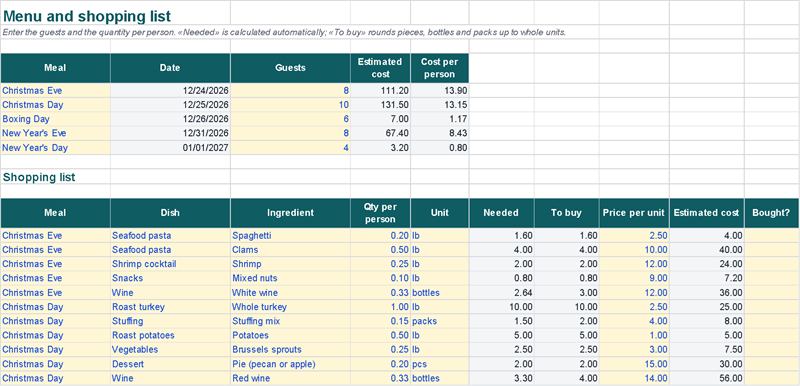Select the guests value 4 for New Year's Day
Image resolution: width=800 pixels, height=386 pixels.
[x=290, y=148]
